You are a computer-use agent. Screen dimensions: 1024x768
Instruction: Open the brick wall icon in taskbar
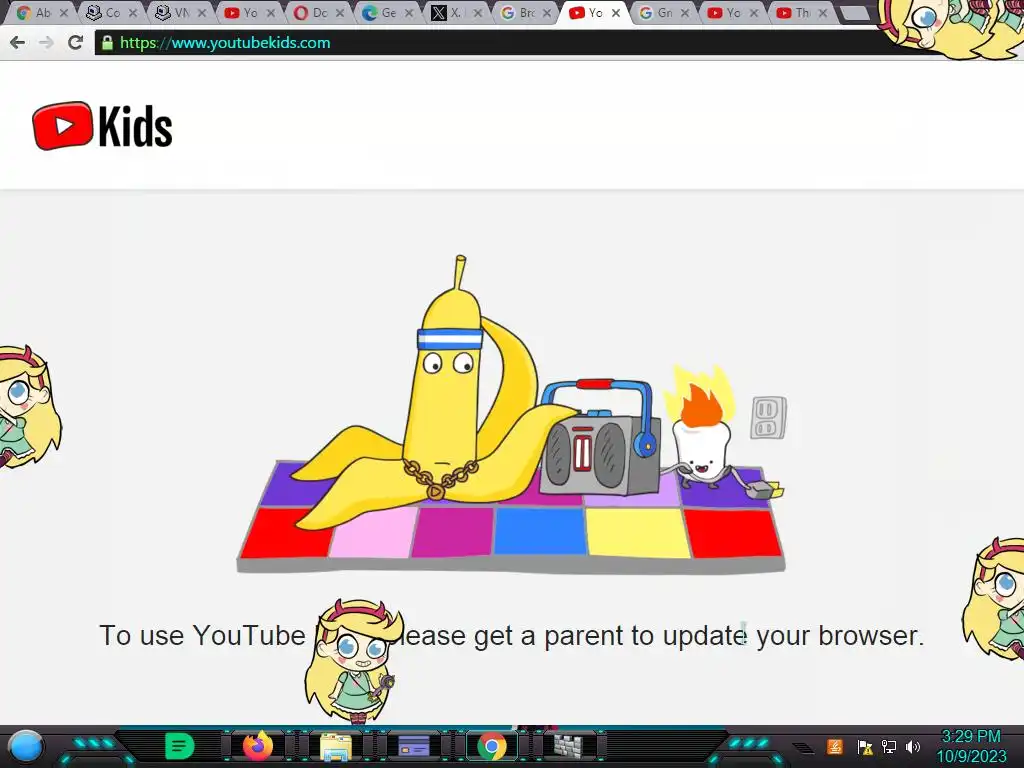pos(568,746)
